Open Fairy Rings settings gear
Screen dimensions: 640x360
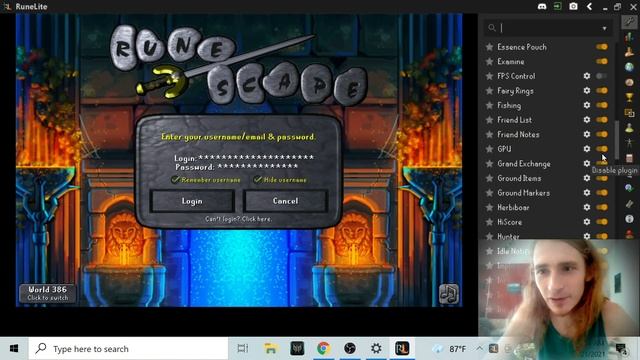click(587, 91)
